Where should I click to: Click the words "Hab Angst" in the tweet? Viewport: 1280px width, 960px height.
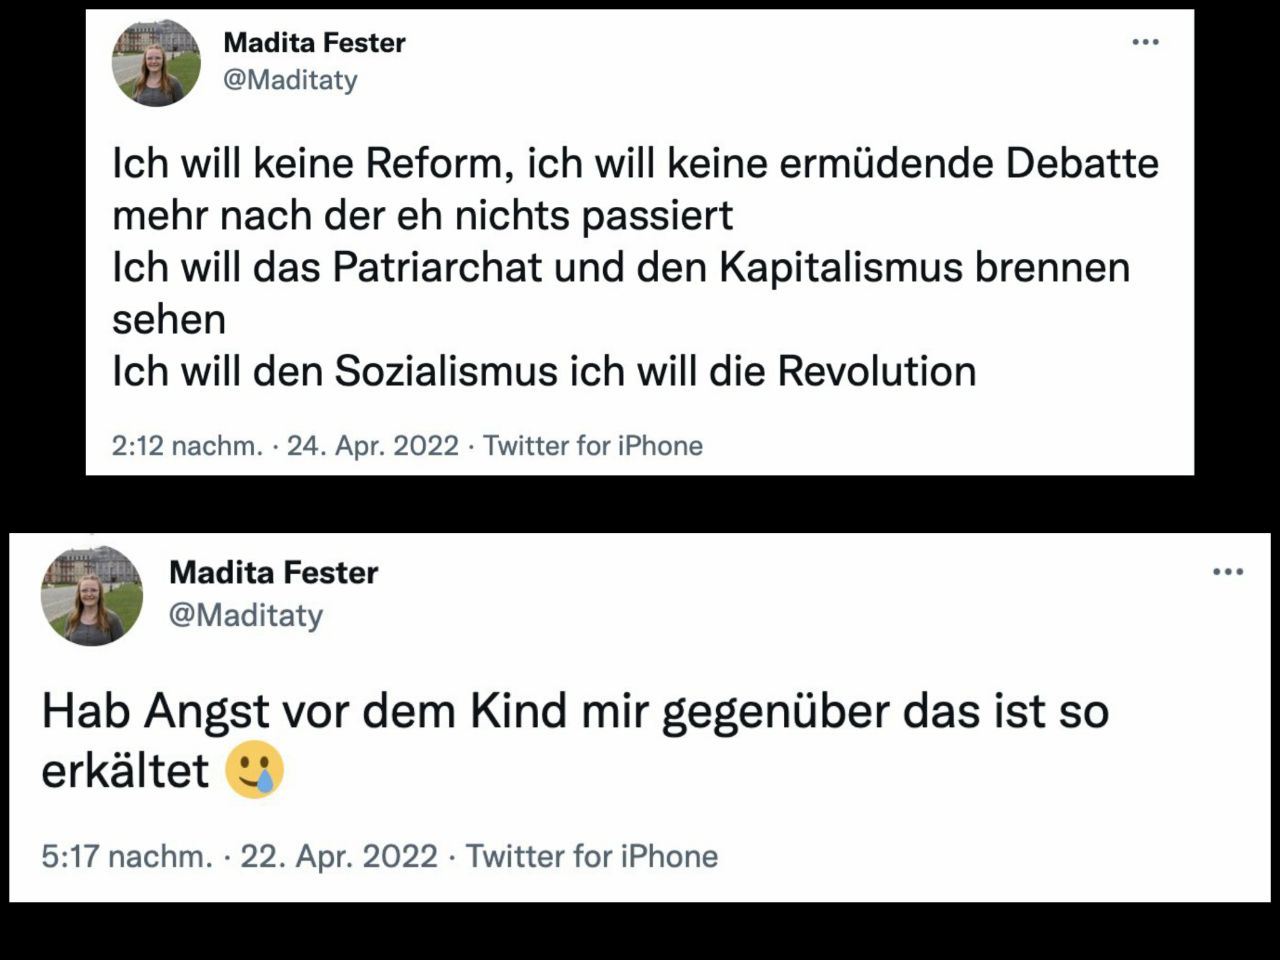(154, 711)
